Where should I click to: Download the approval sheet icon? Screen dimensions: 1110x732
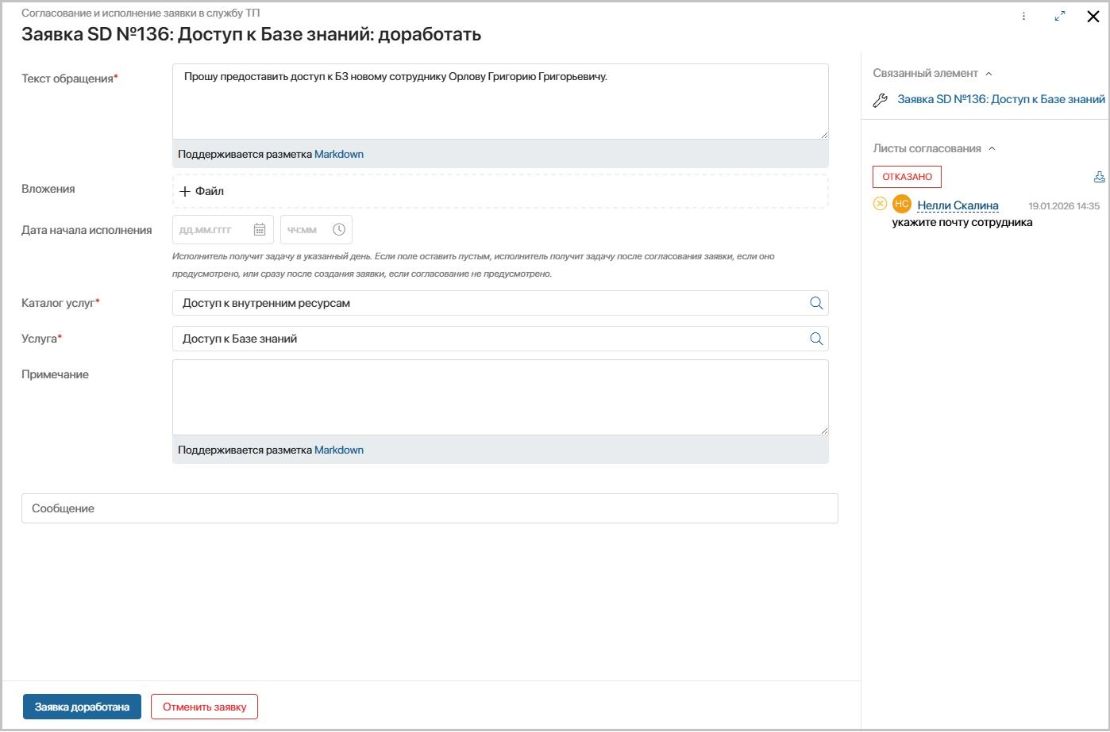(x=1099, y=176)
